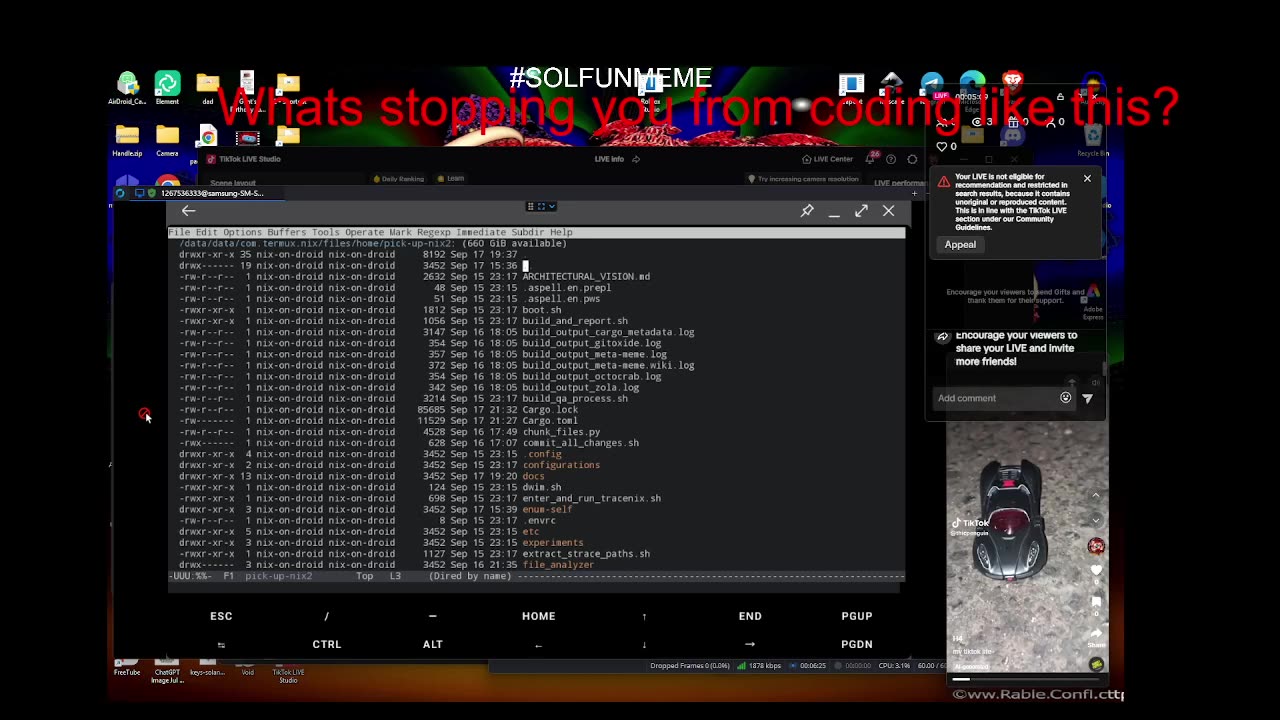Open the Regexp menu in Emacs
Screen dimensions: 1280x720
click(x=434, y=232)
